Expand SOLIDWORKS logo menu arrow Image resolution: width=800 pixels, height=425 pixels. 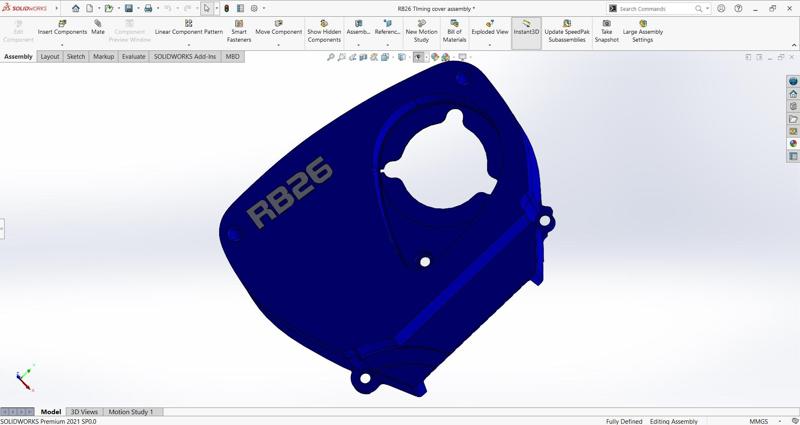[57, 9]
